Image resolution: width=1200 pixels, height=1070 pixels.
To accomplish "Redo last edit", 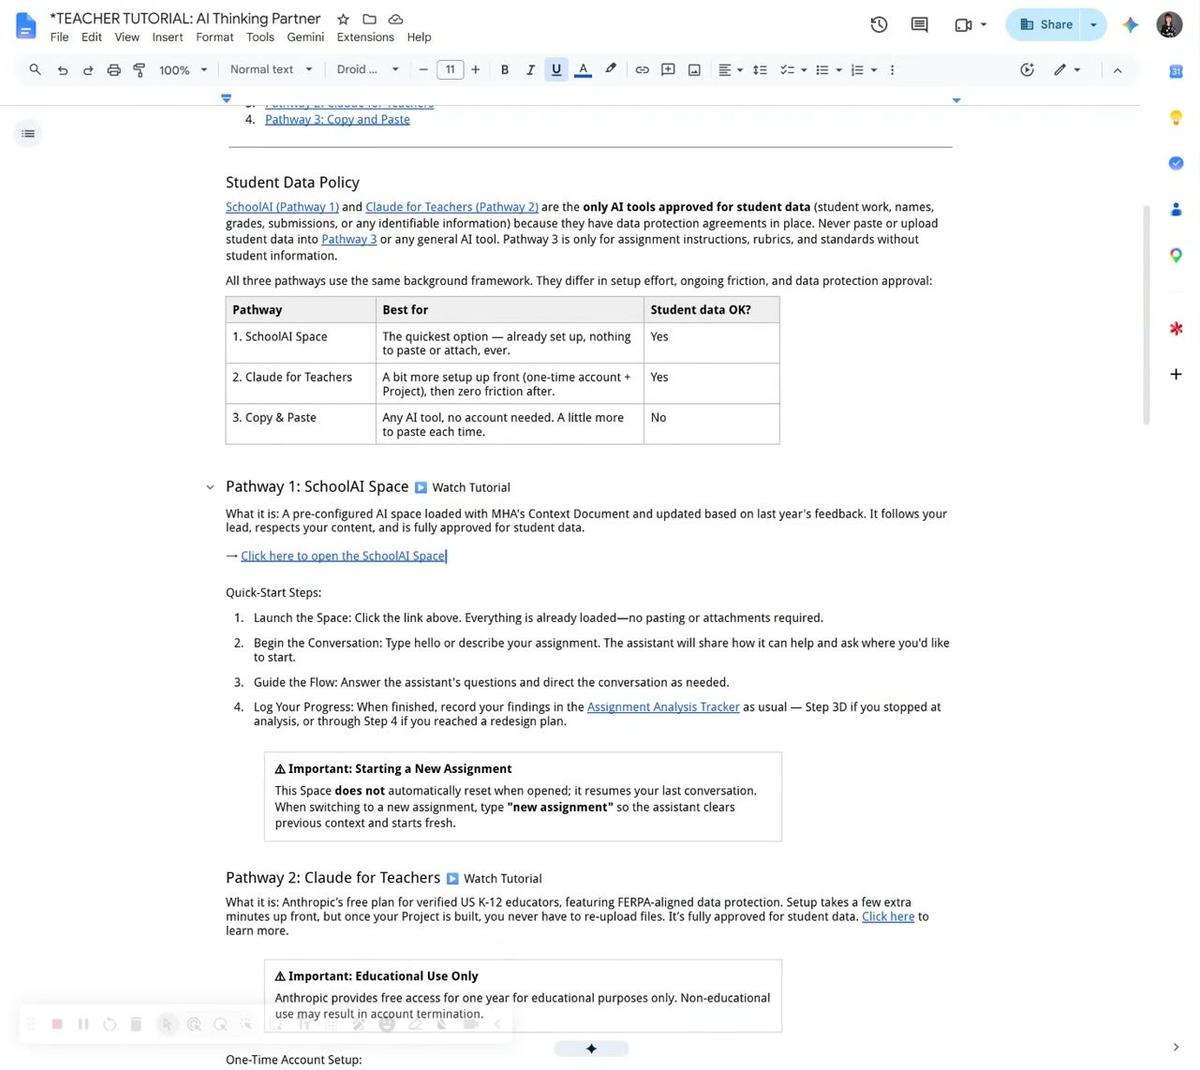I will (x=88, y=70).
